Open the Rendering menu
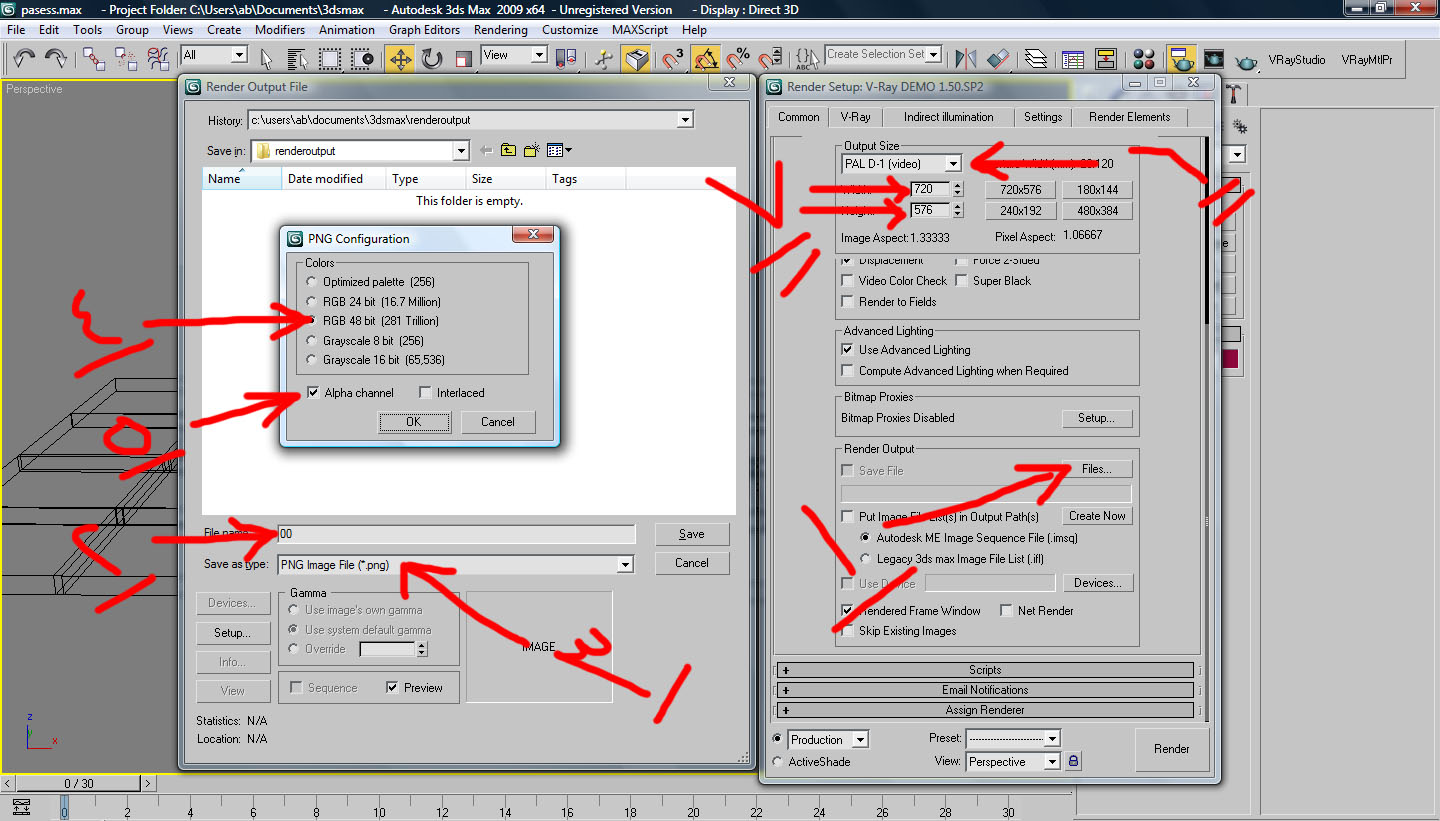1440x821 pixels. (500, 30)
